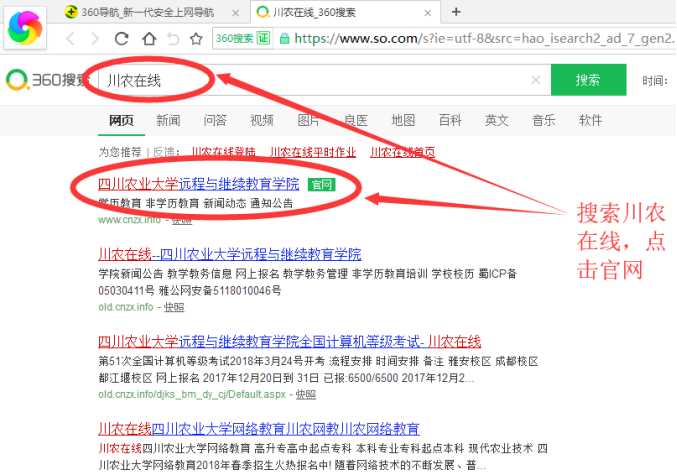Open the browser home page icon
The width and height of the screenshot is (677, 475).
[x=149, y=39]
